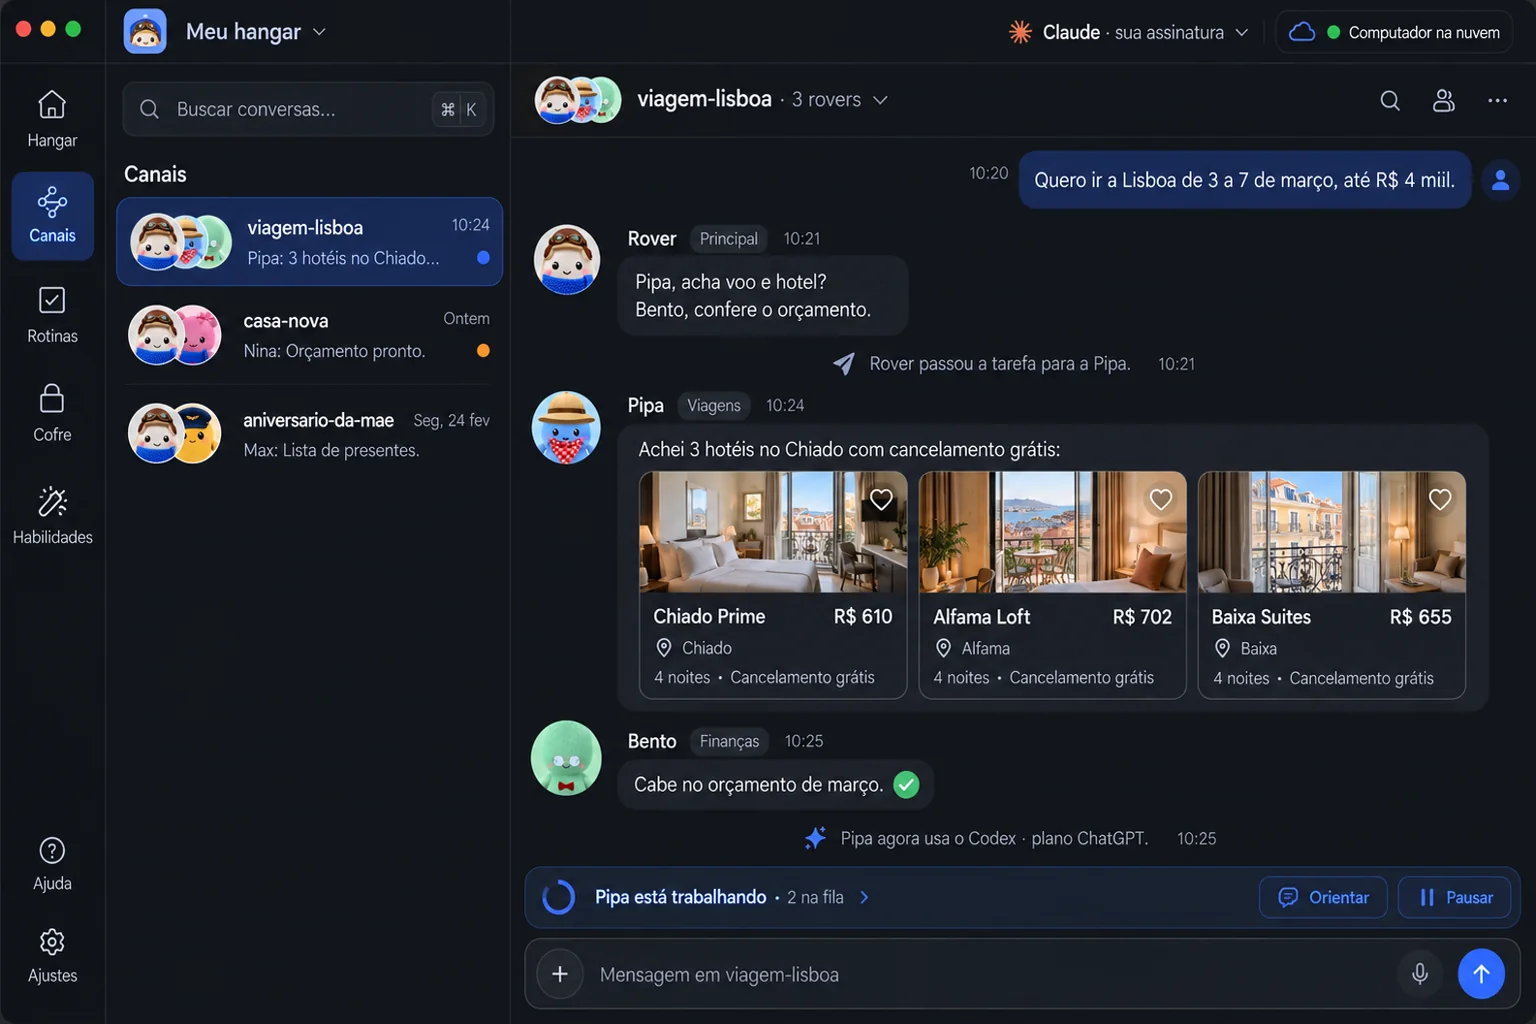Open Ajustes settings

[52, 956]
